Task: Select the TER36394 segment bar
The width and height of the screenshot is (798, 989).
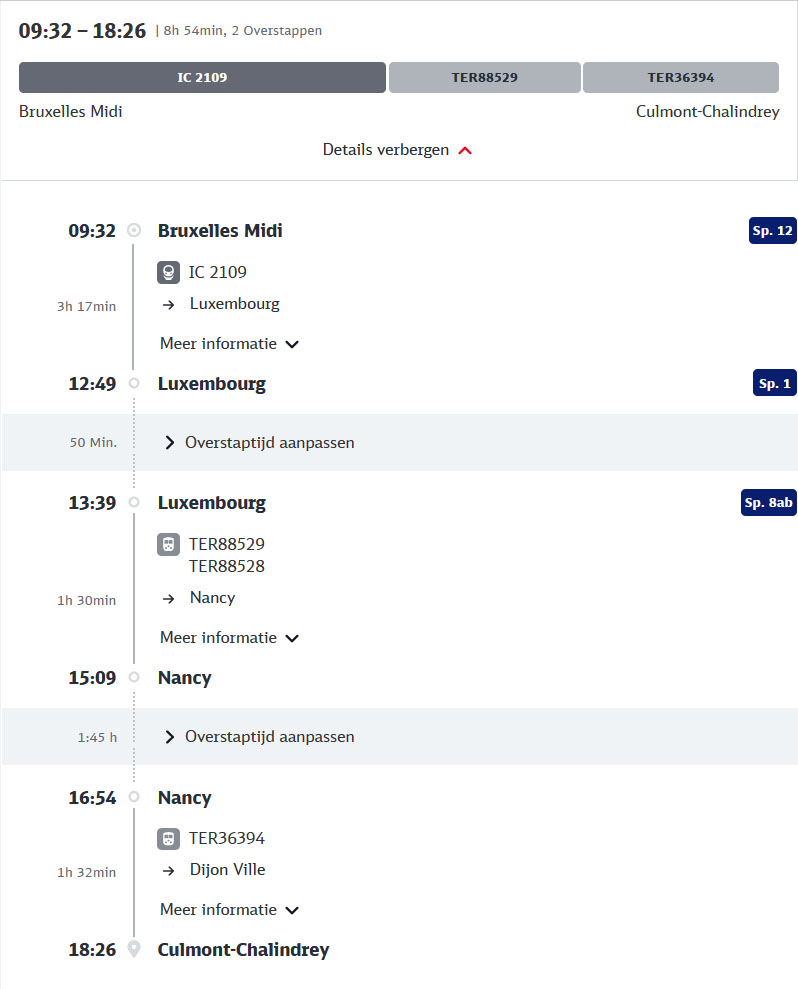Action: (x=681, y=78)
